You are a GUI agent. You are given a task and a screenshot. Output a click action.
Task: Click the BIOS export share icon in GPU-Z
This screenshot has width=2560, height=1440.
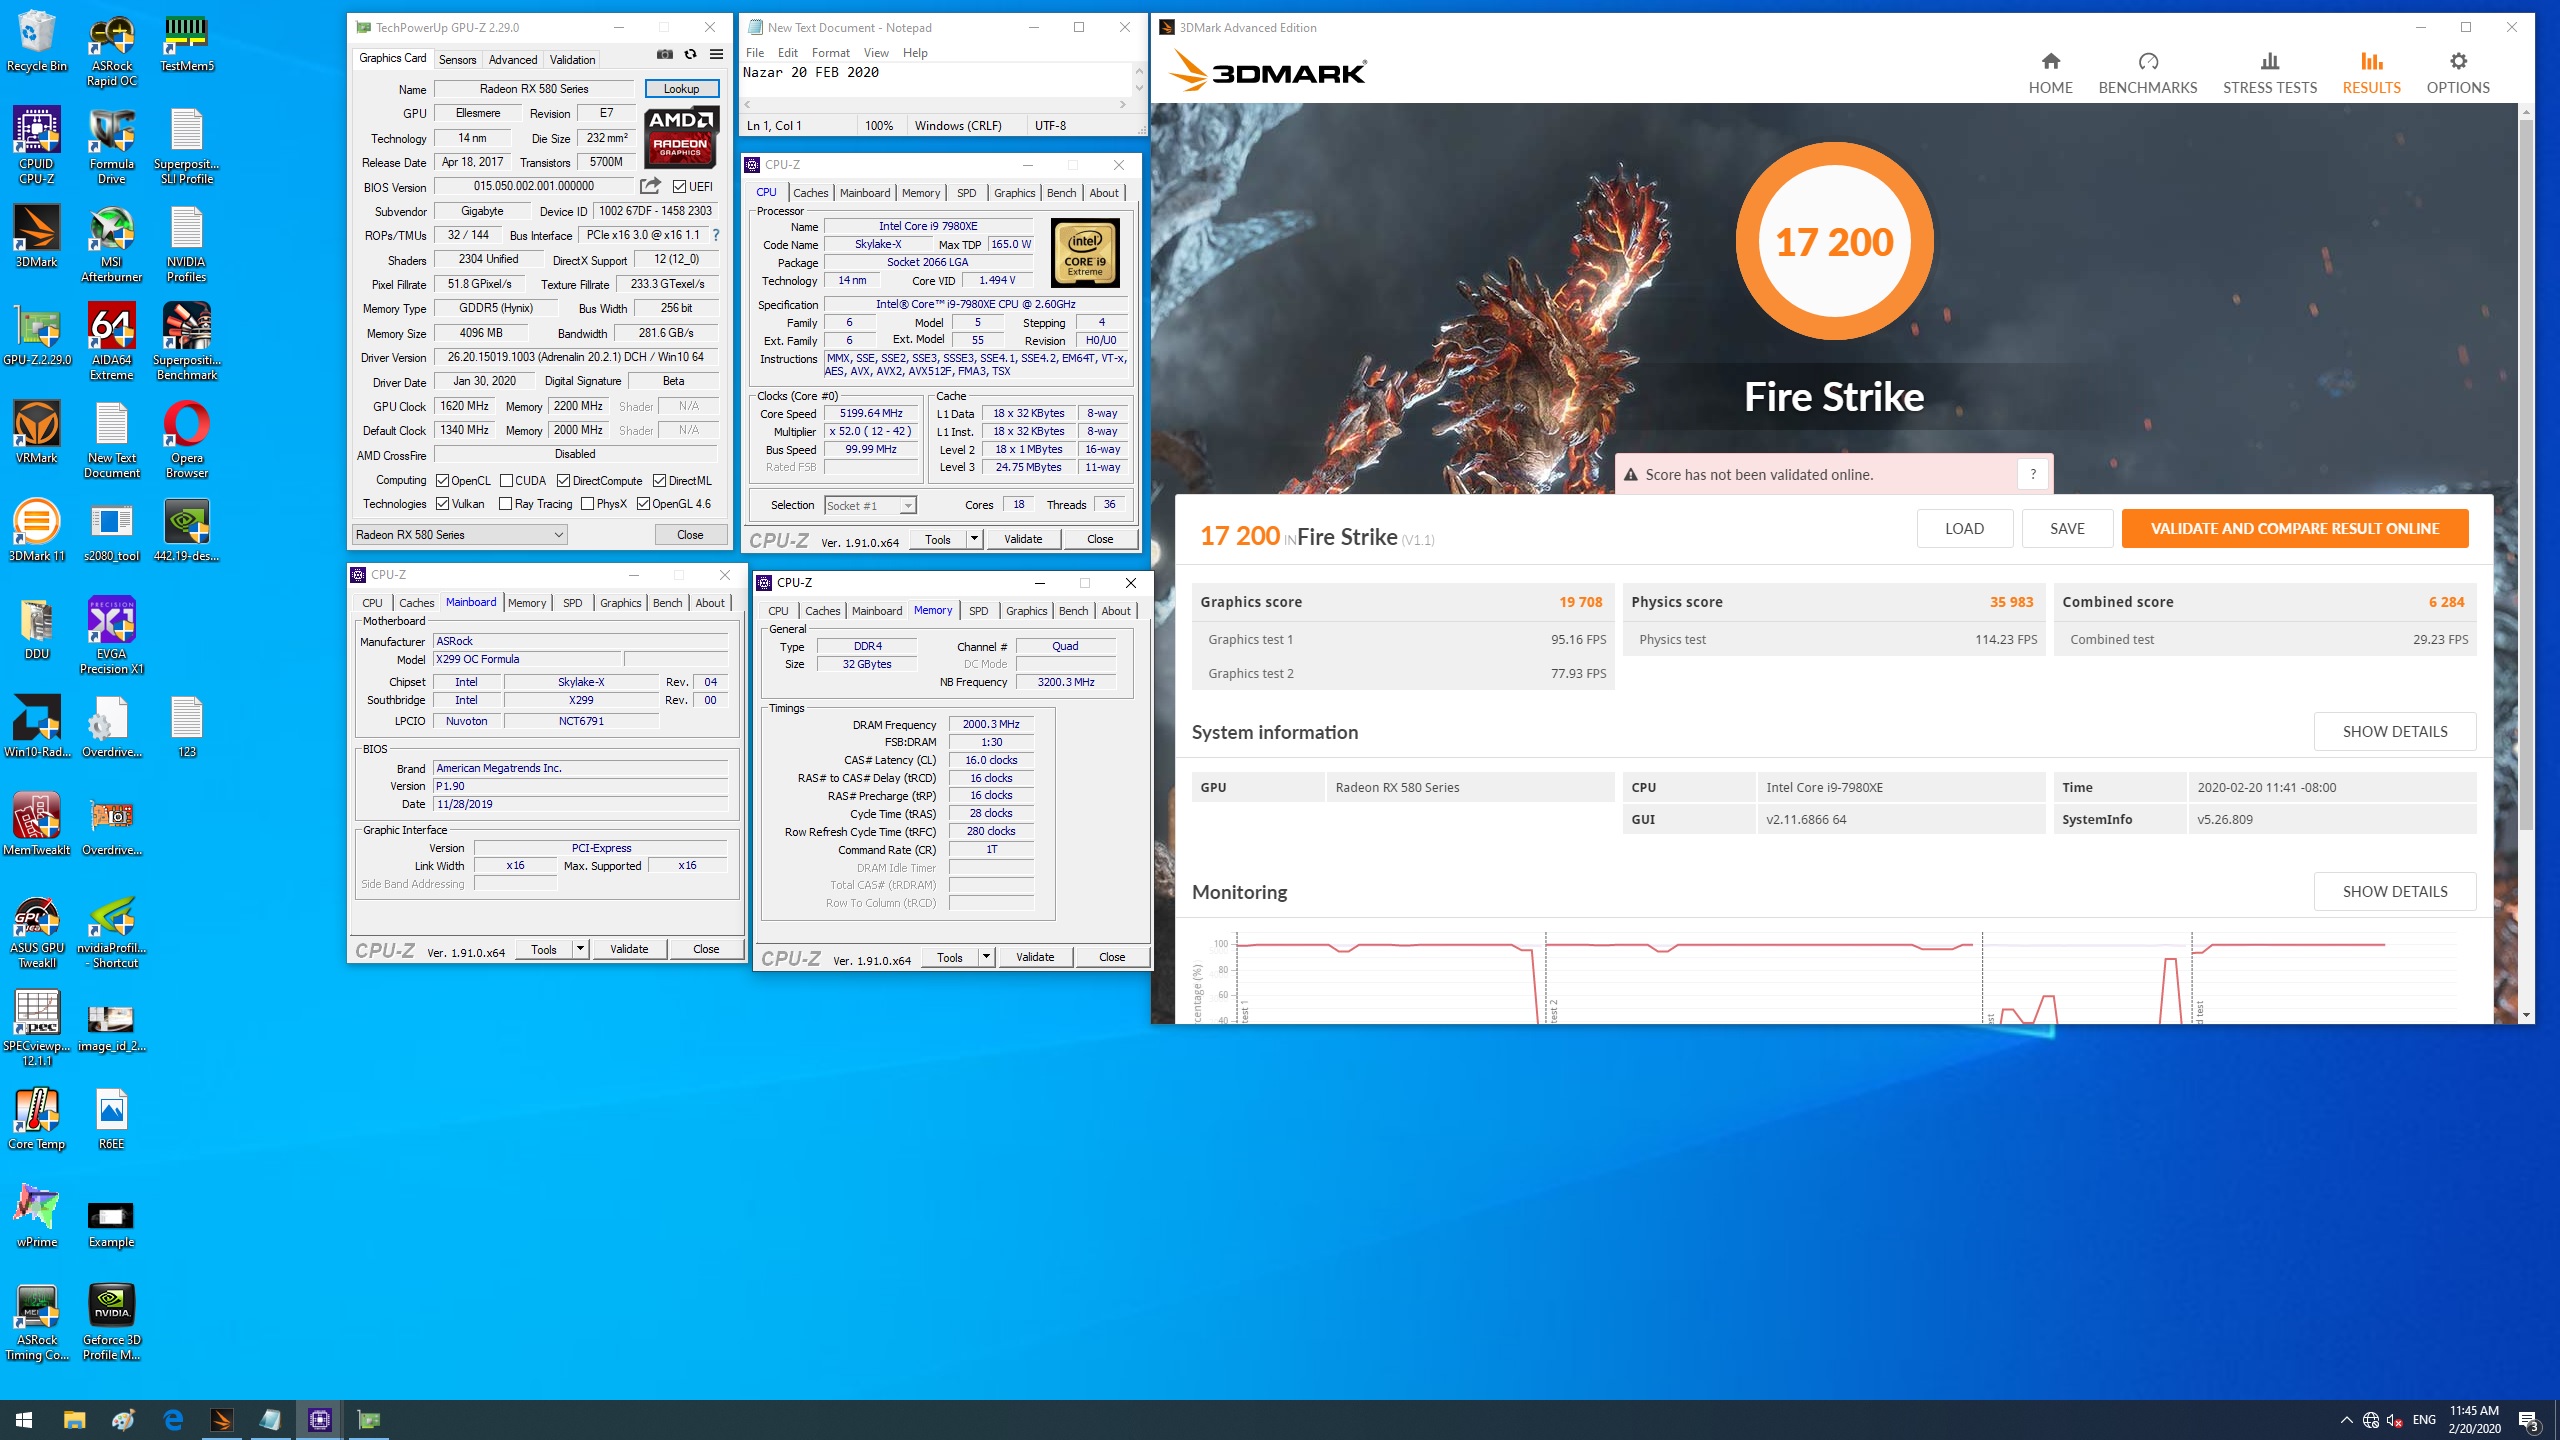click(650, 186)
